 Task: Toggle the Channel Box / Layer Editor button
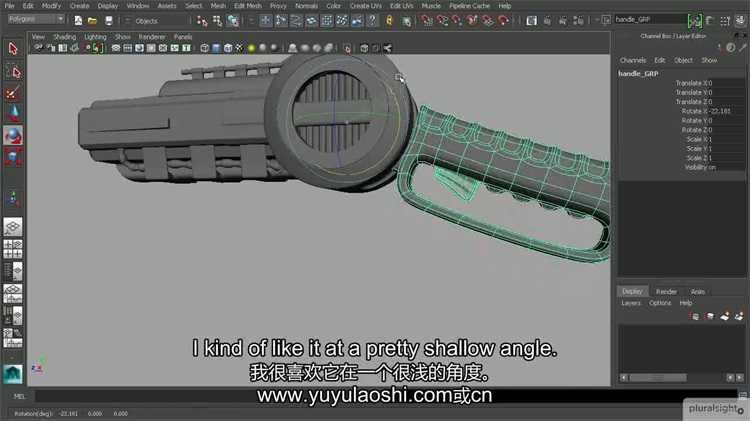pyautogui.click(x=740, y=20)
